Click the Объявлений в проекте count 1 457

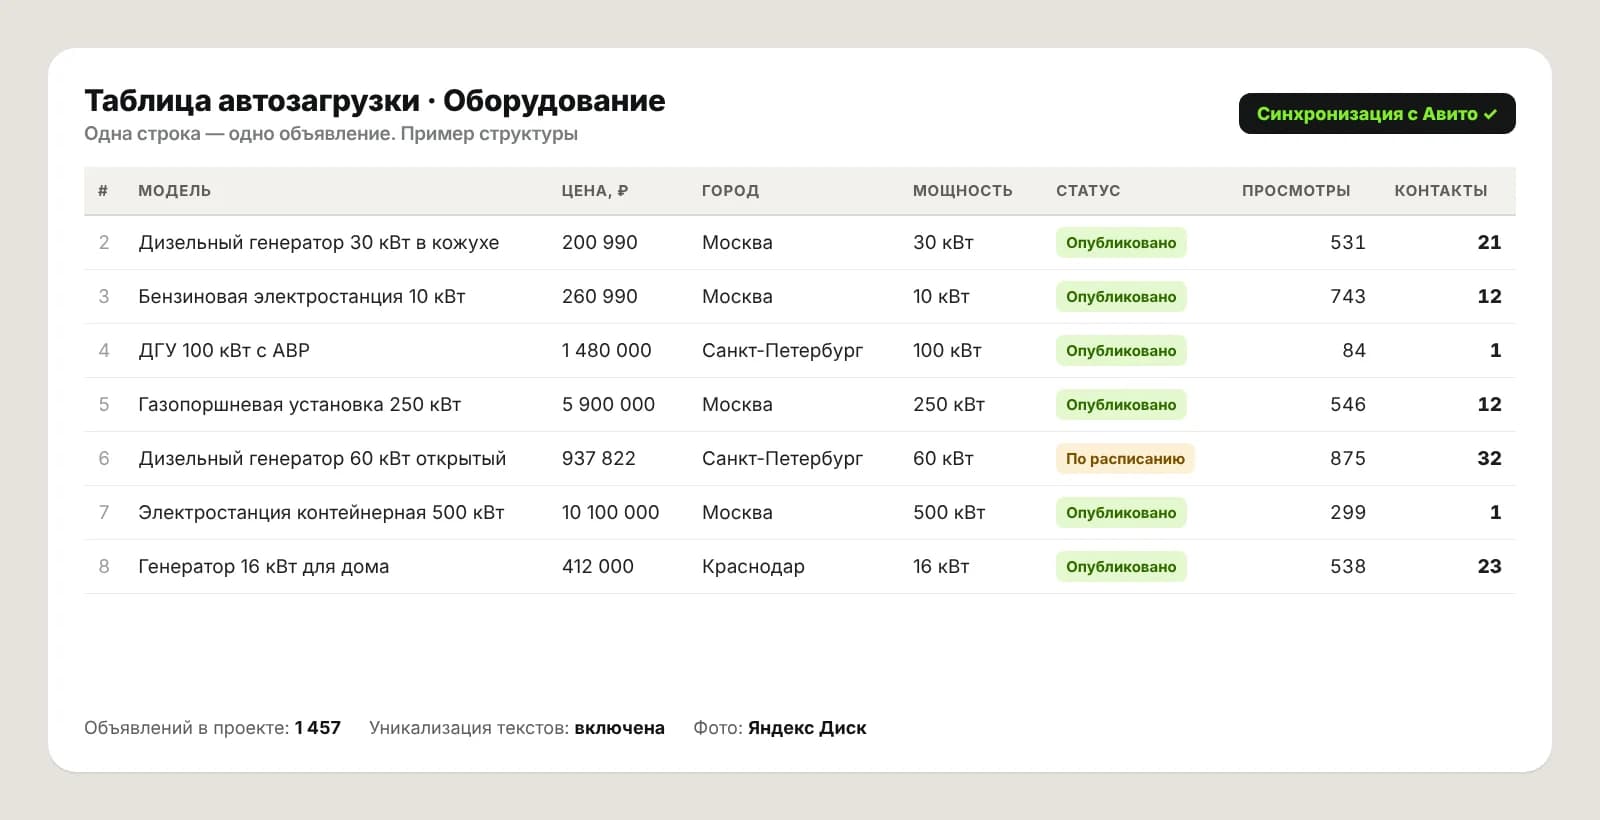(317, 728)
